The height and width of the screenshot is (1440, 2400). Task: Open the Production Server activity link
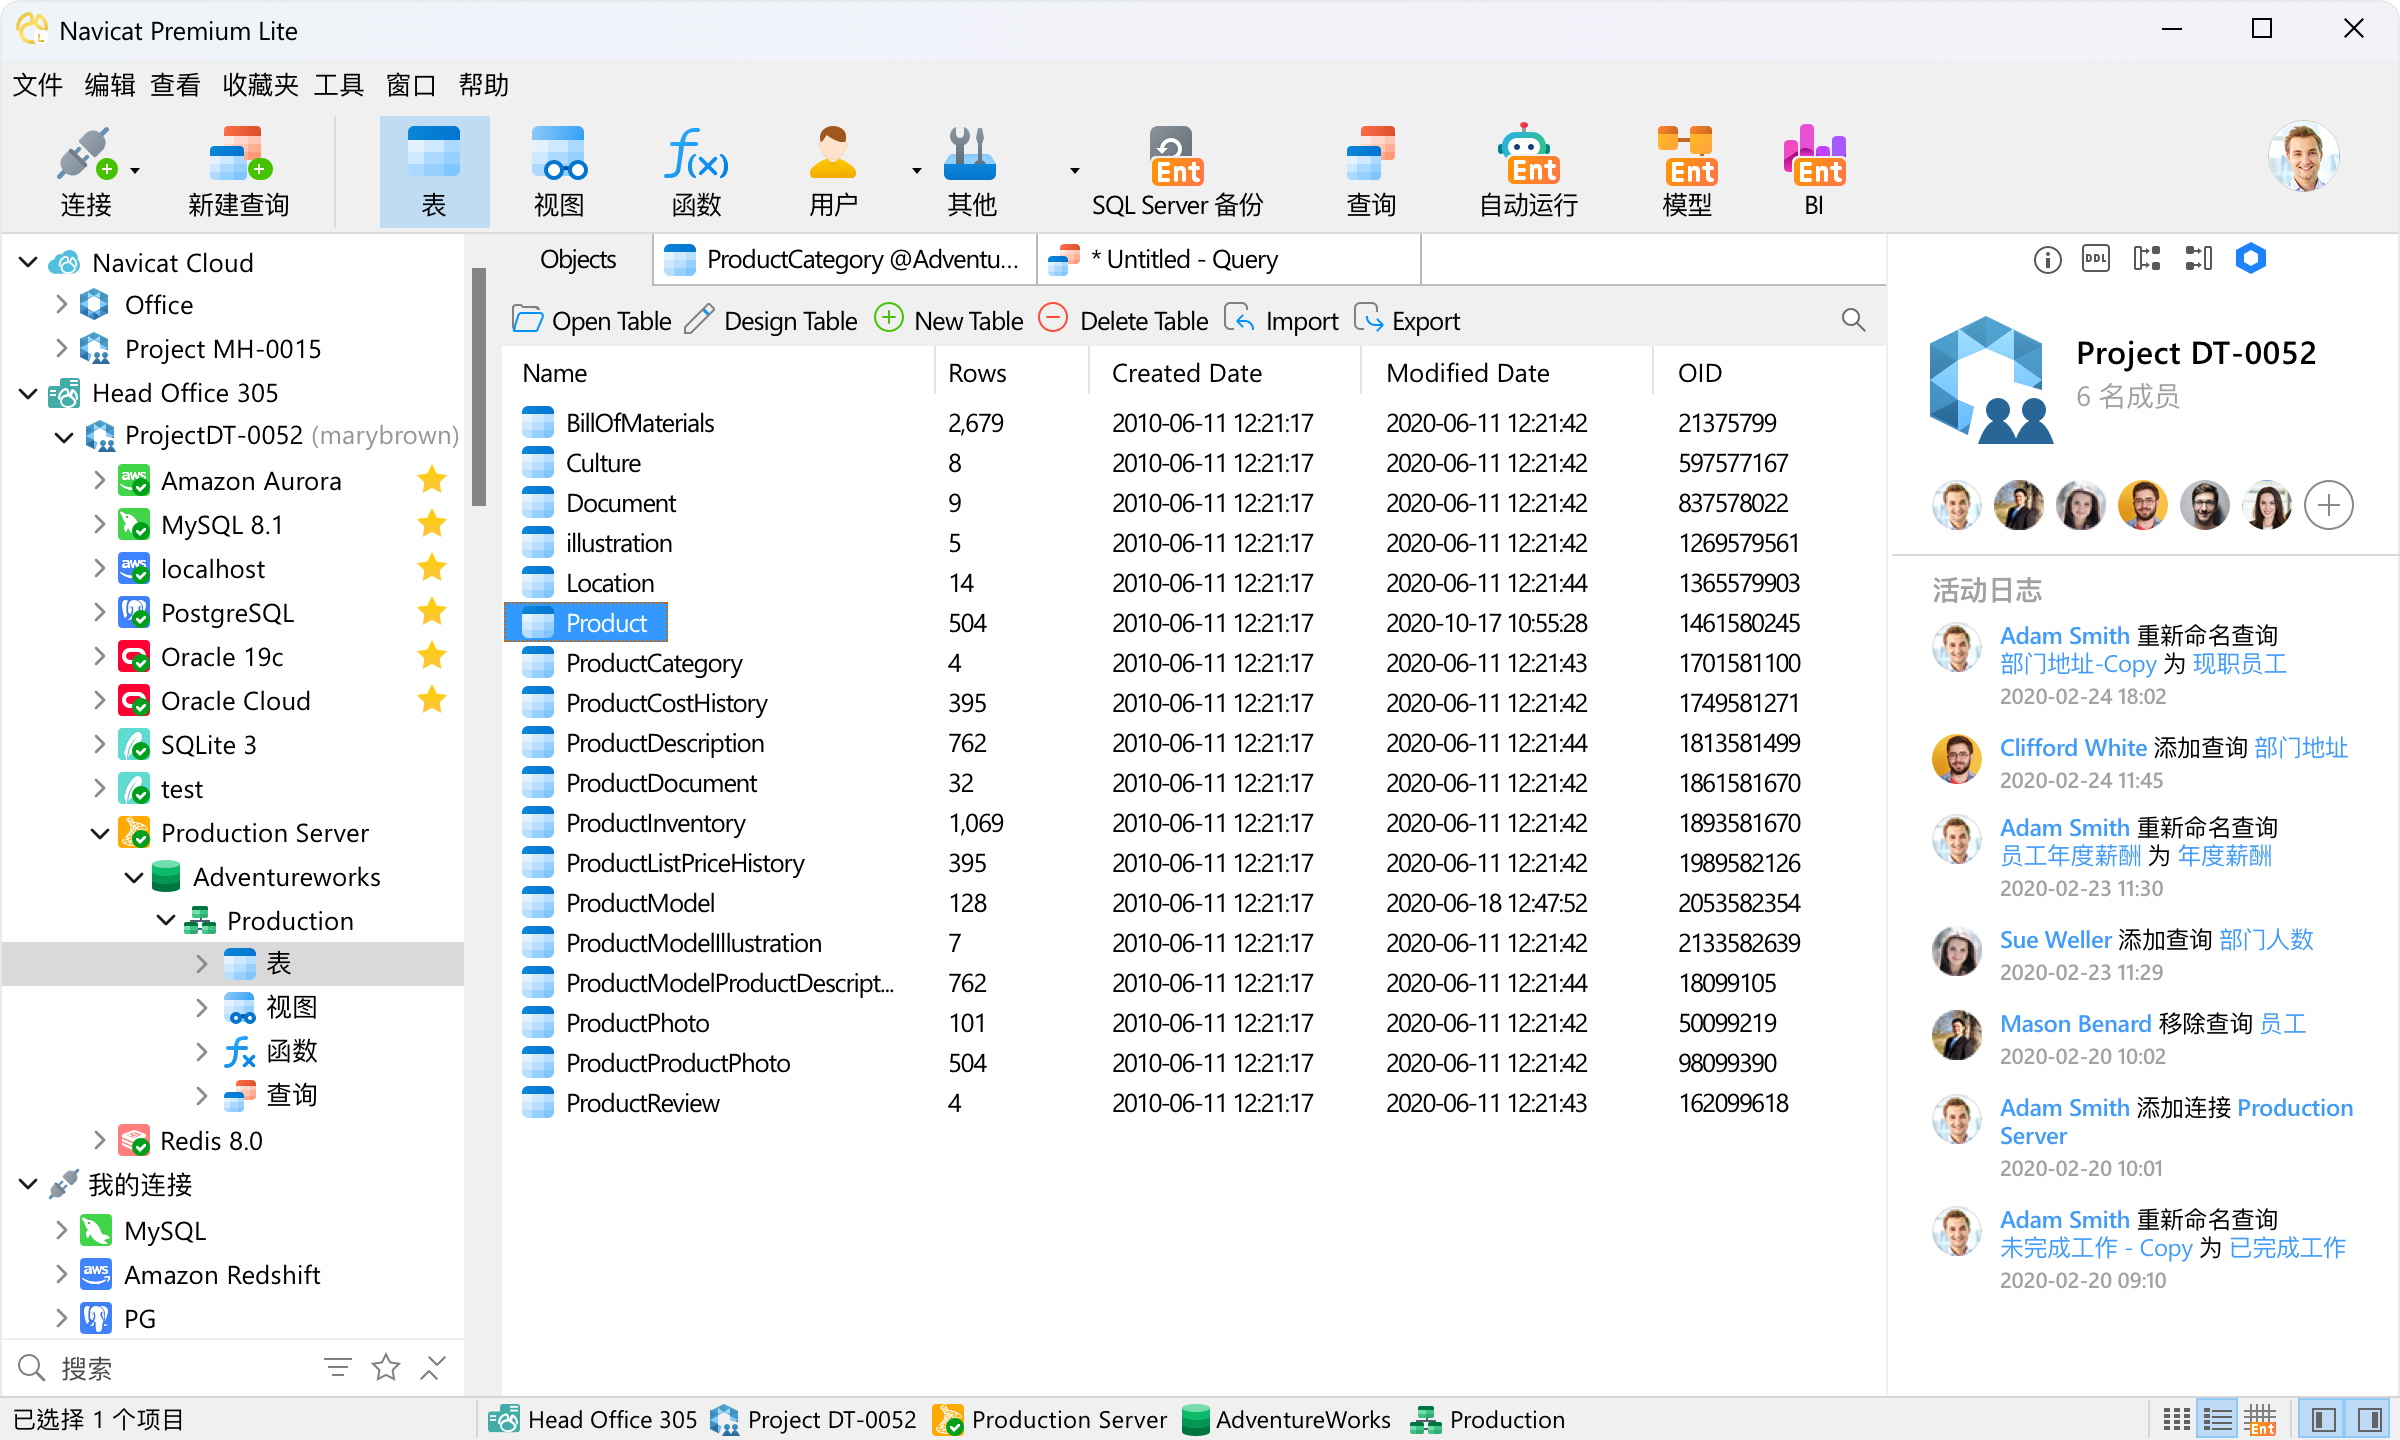2294,1108
